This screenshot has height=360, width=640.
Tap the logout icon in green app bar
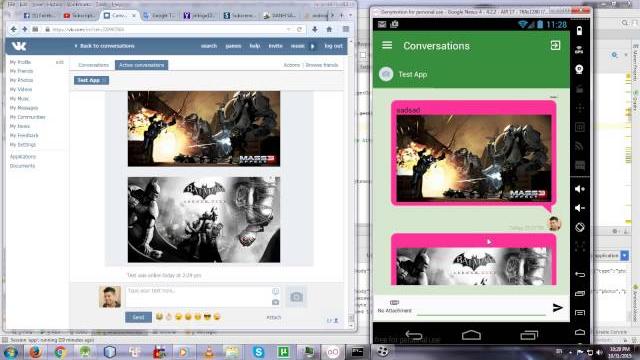pos(555,45)
